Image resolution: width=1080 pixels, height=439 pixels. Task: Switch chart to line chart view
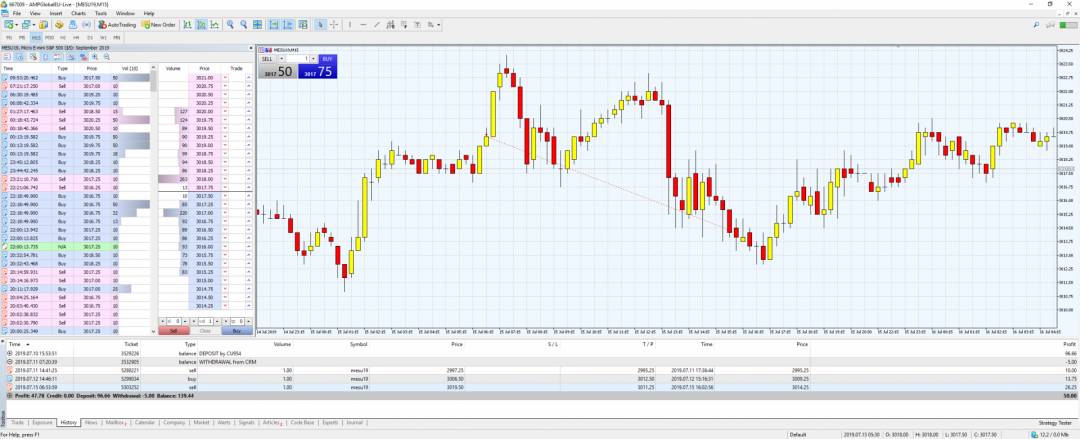click(x=214, y=24)
